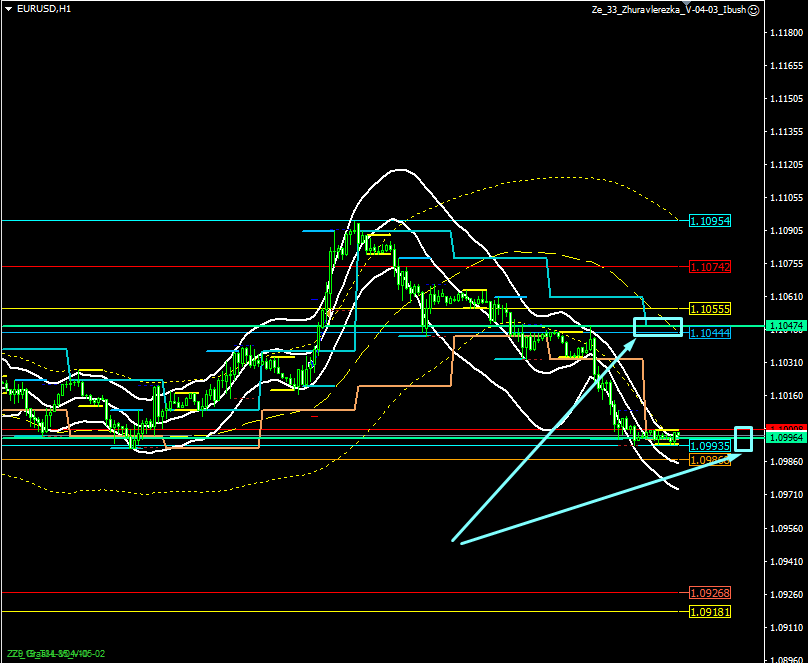Select the blue 1.10444 level label
This screenshot has width=808, height=663.
(710, 333)
